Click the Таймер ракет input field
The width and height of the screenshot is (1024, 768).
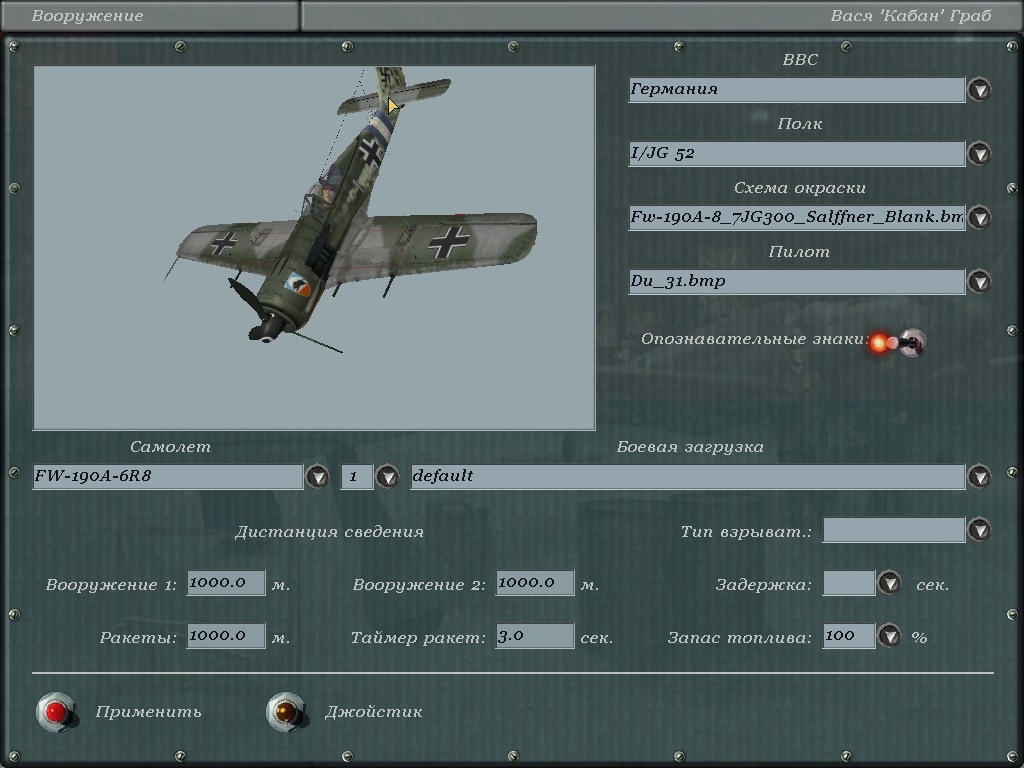coord(535,636)
